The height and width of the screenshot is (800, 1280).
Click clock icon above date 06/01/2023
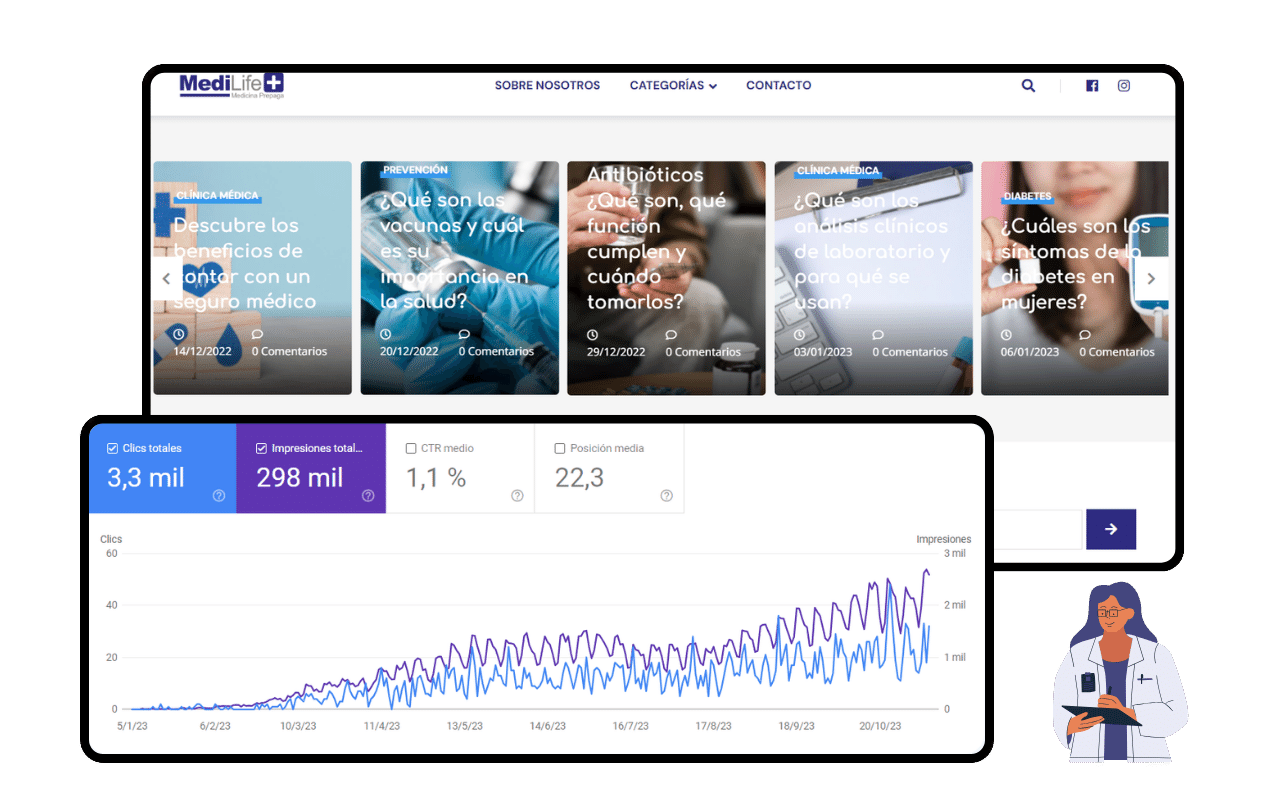click(x=1006, y=334)
